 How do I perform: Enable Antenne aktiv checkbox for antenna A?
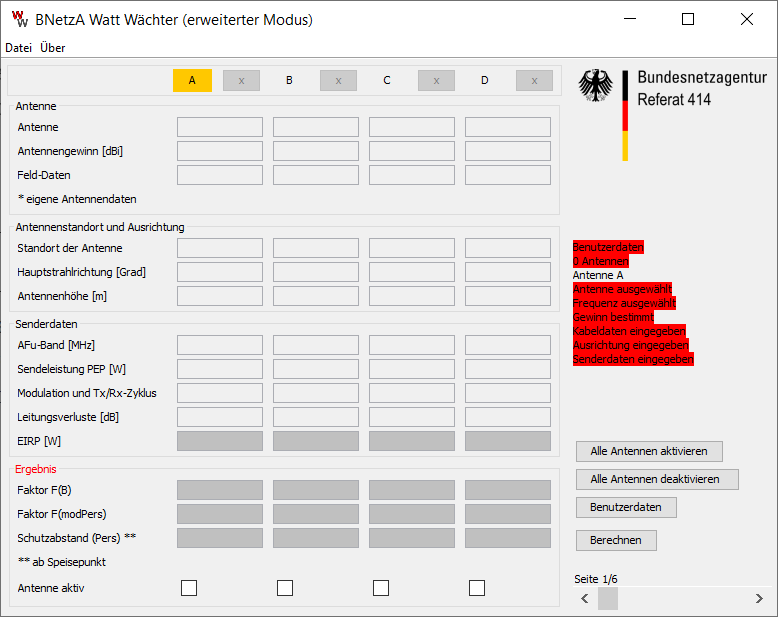tap(189, 588)
